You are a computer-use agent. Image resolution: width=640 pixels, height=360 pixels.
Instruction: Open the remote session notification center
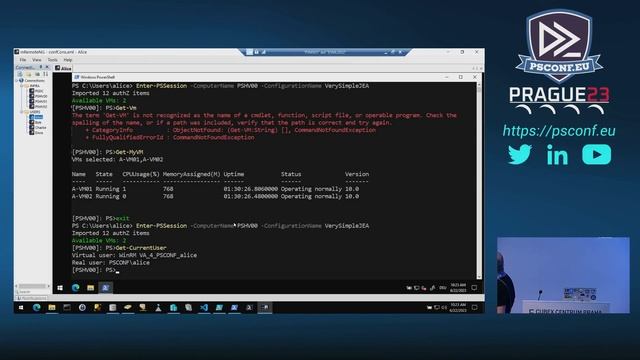(x=474, y=288)
